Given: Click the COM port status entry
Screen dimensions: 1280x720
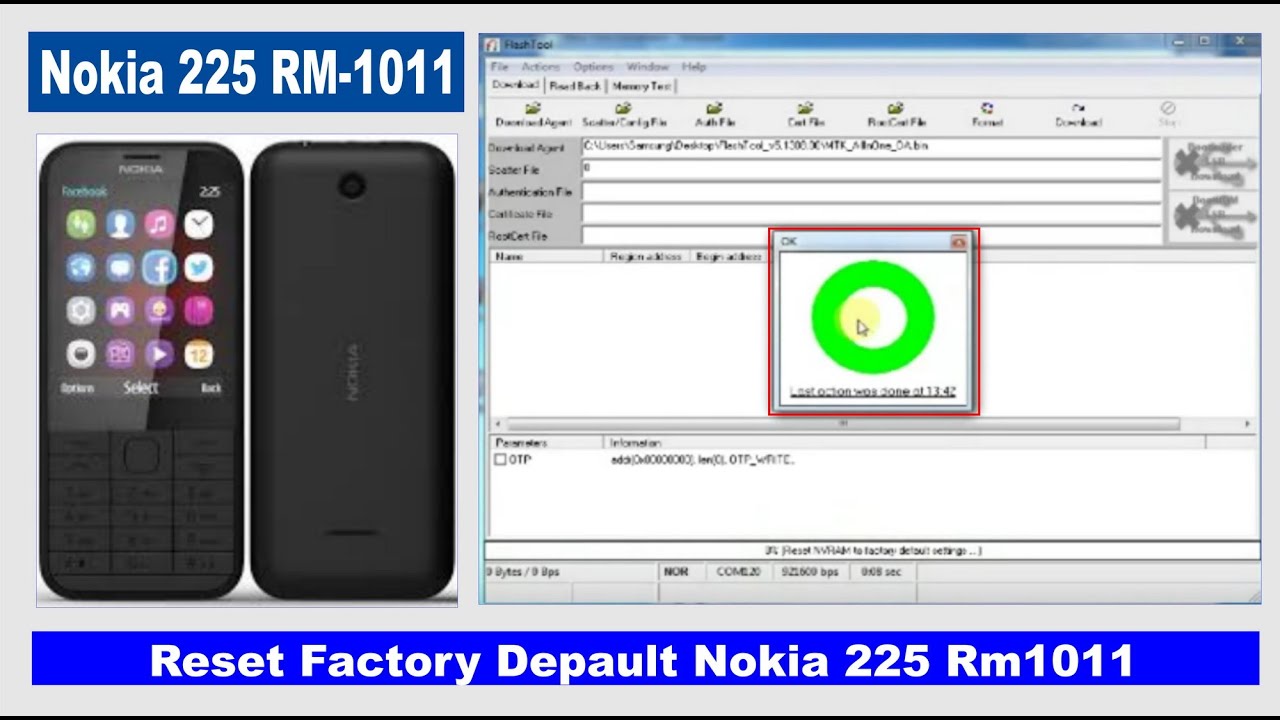Looking at the screenshot, I should pos(739,572).
